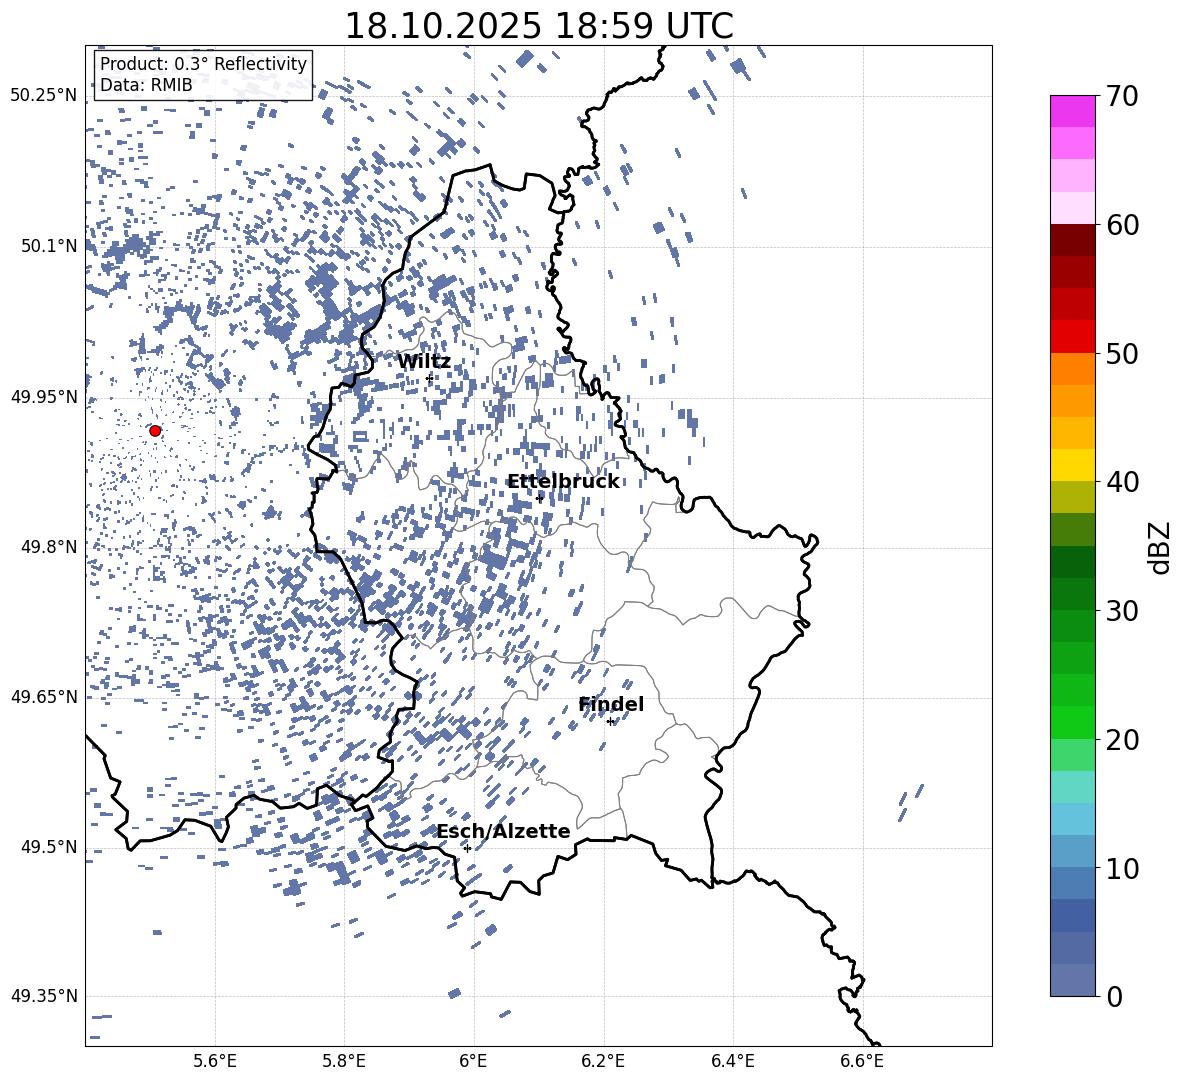Click the 49.8°N latitude label
This screenshot has height=1081, width=1184.
[x=49, y=547]
